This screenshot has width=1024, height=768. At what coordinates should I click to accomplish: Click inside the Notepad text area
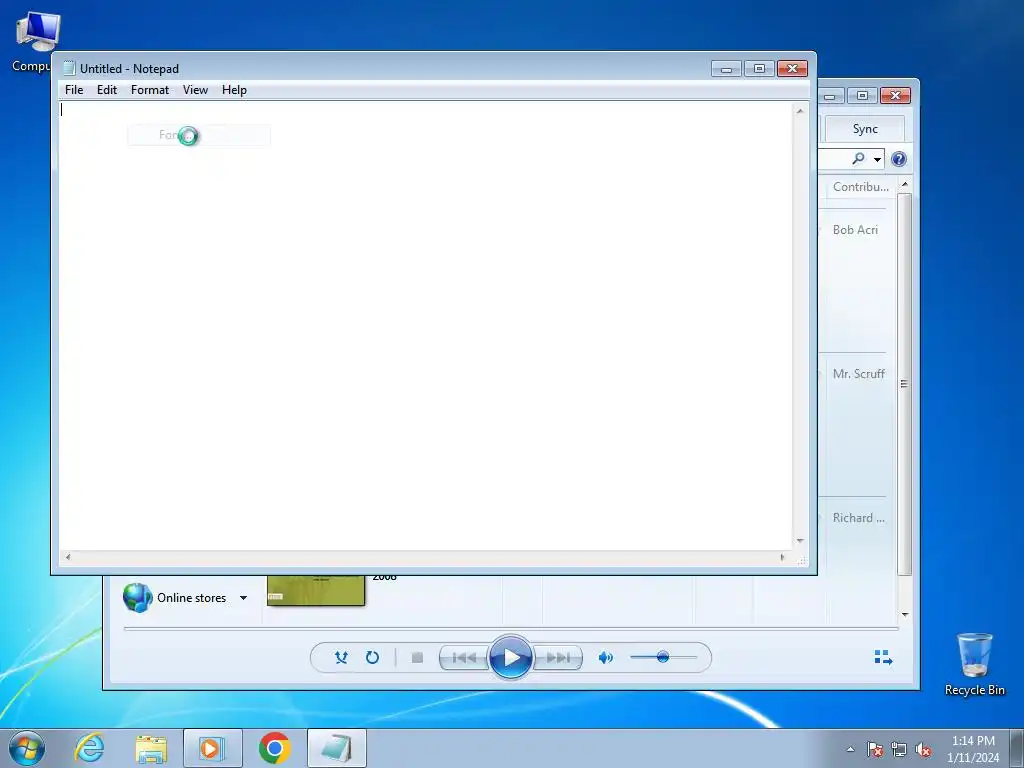pyautogui.click(x=426, y=325)
